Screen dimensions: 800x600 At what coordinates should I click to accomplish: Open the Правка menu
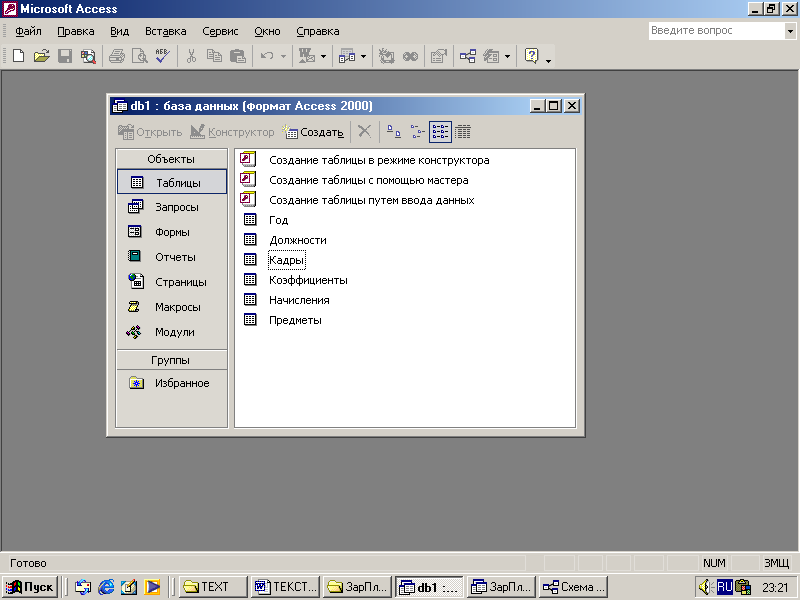(x=76, y=31)
